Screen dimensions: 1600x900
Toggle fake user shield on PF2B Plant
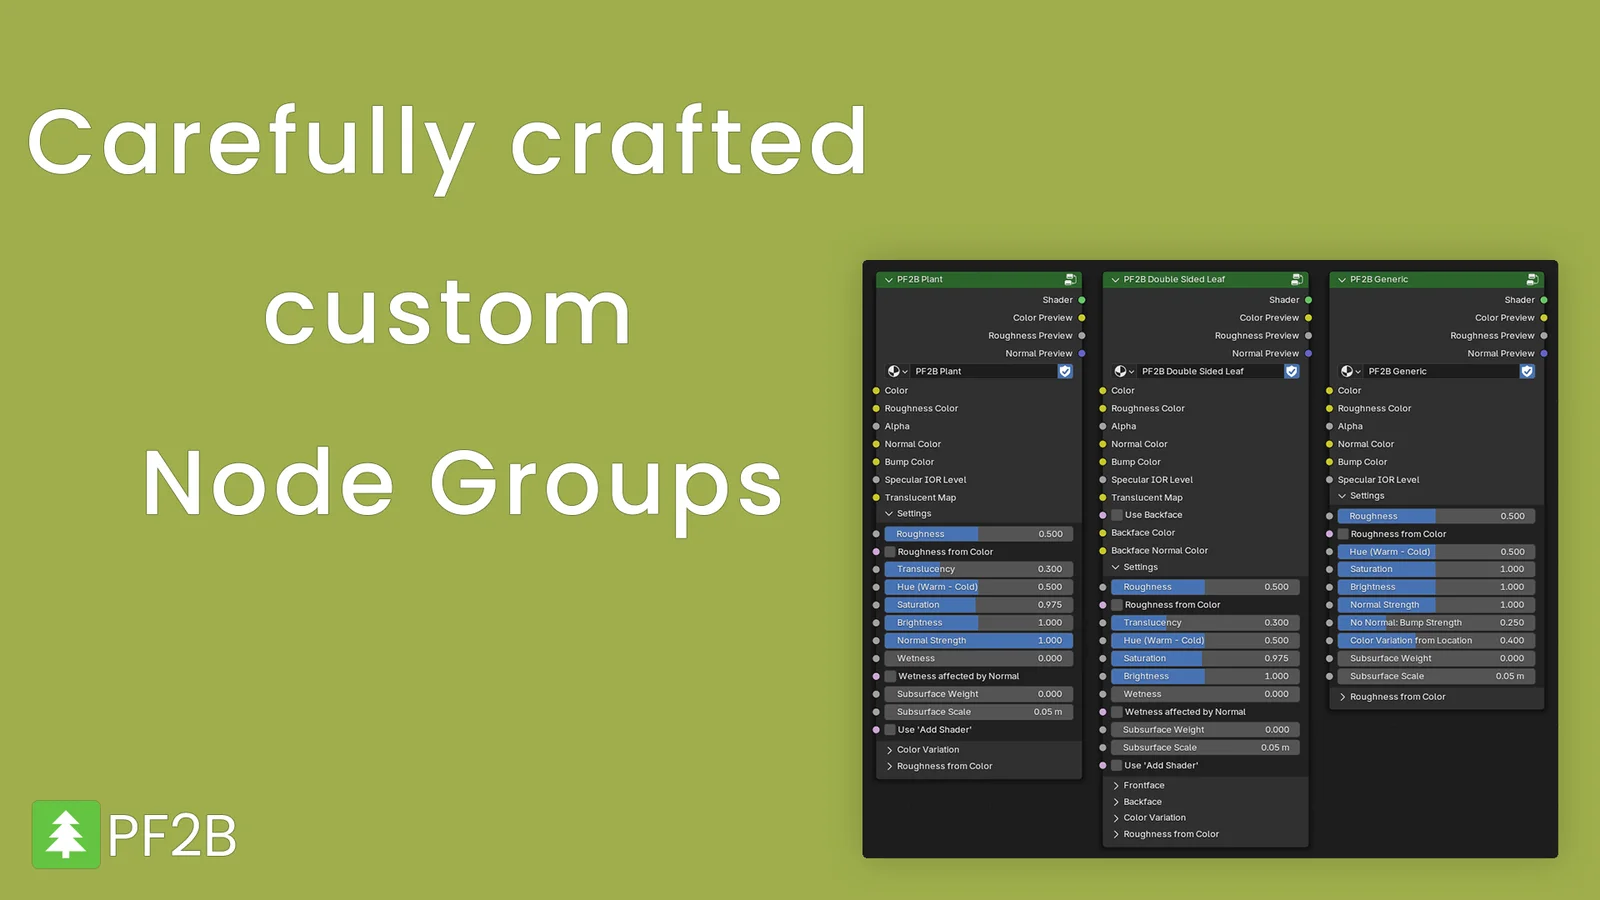coord(1065,371)
